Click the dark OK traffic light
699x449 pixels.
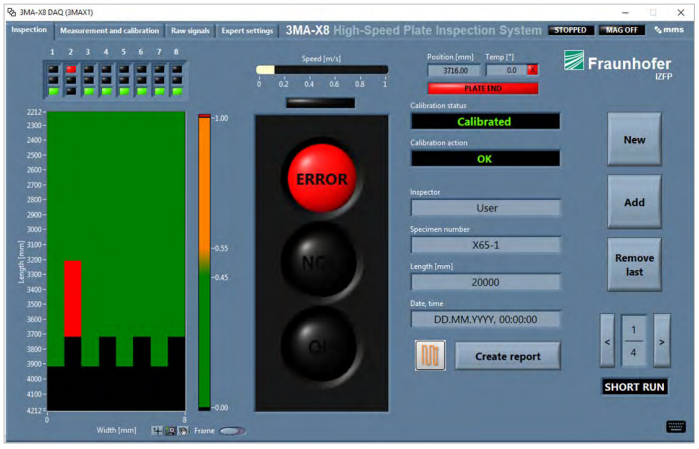(x=319, y=346)
